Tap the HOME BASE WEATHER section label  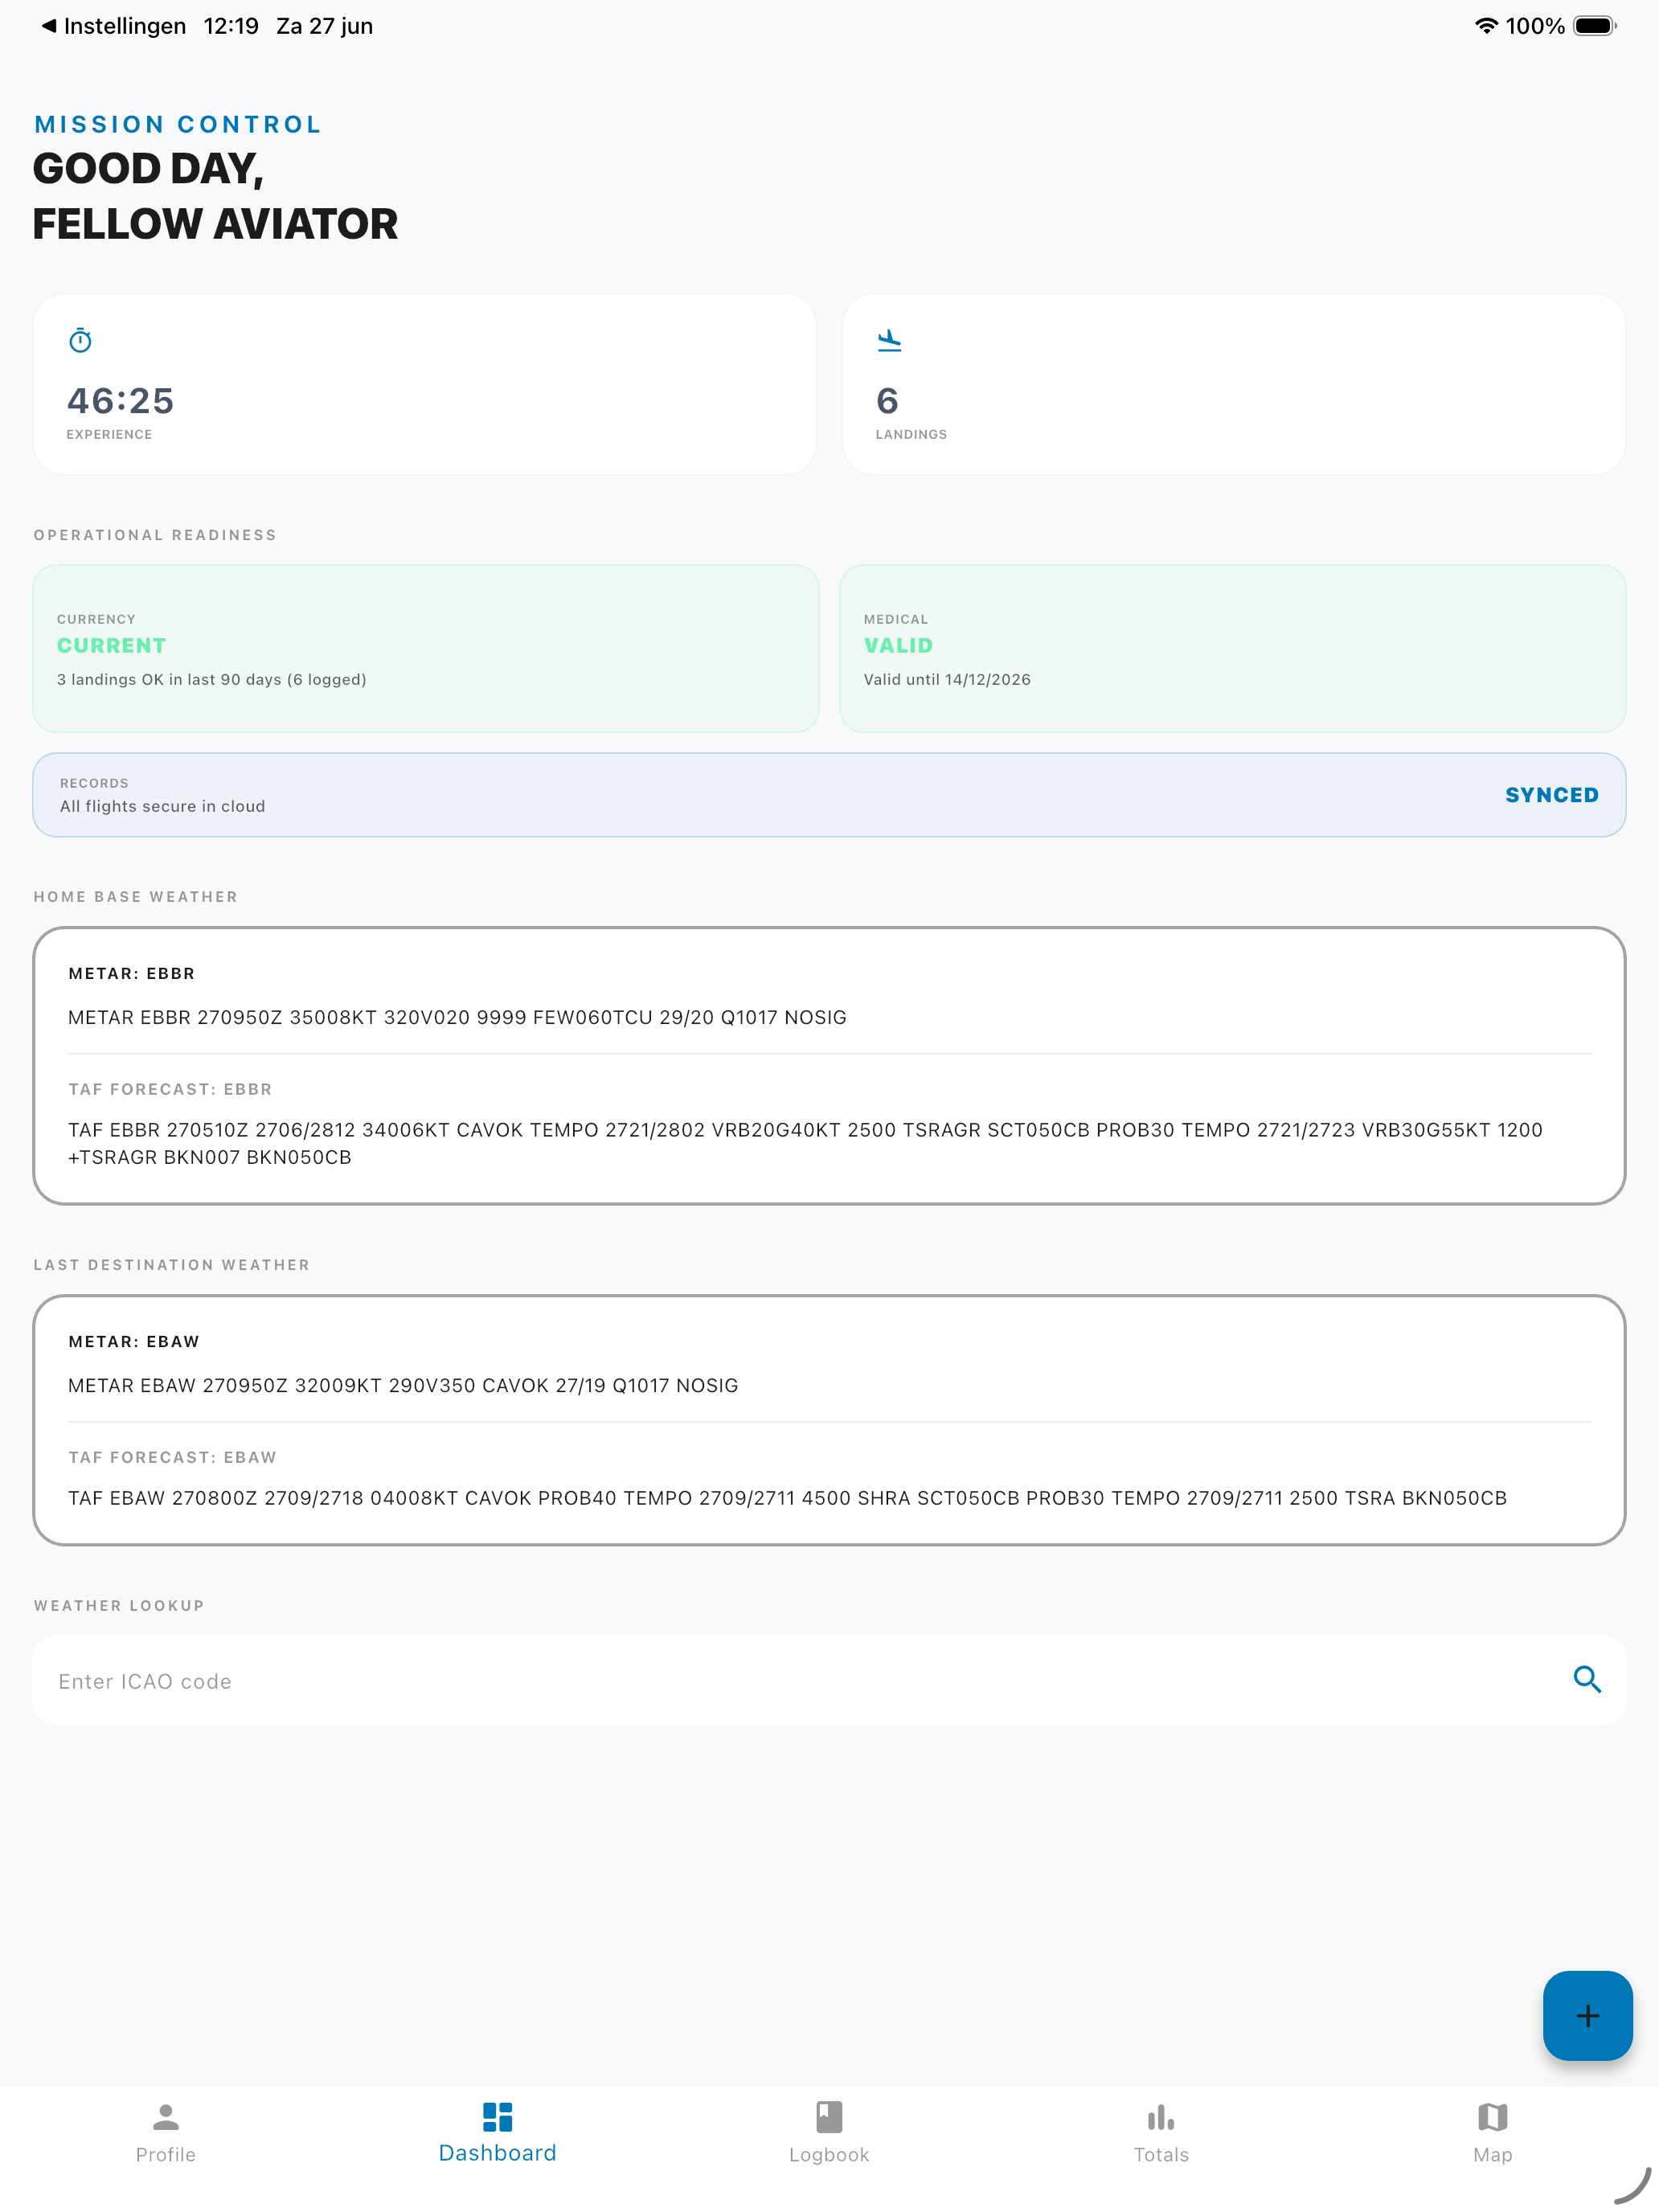point(136,897)
